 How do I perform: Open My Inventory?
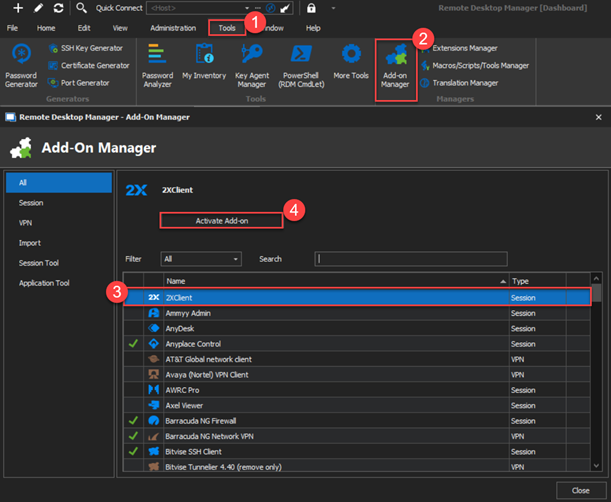click(x=204, y=64)
